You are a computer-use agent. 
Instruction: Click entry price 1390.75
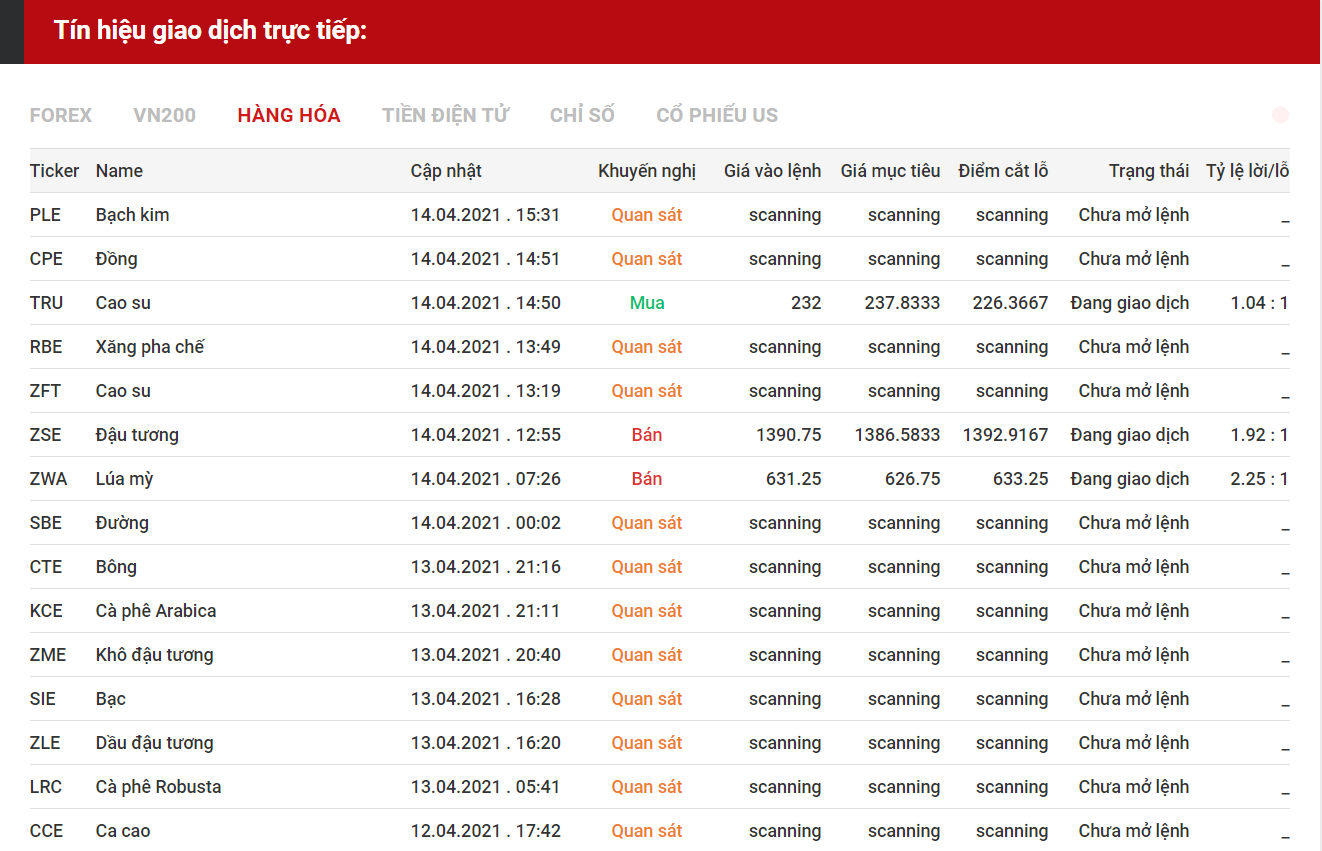tap(789, 435)
